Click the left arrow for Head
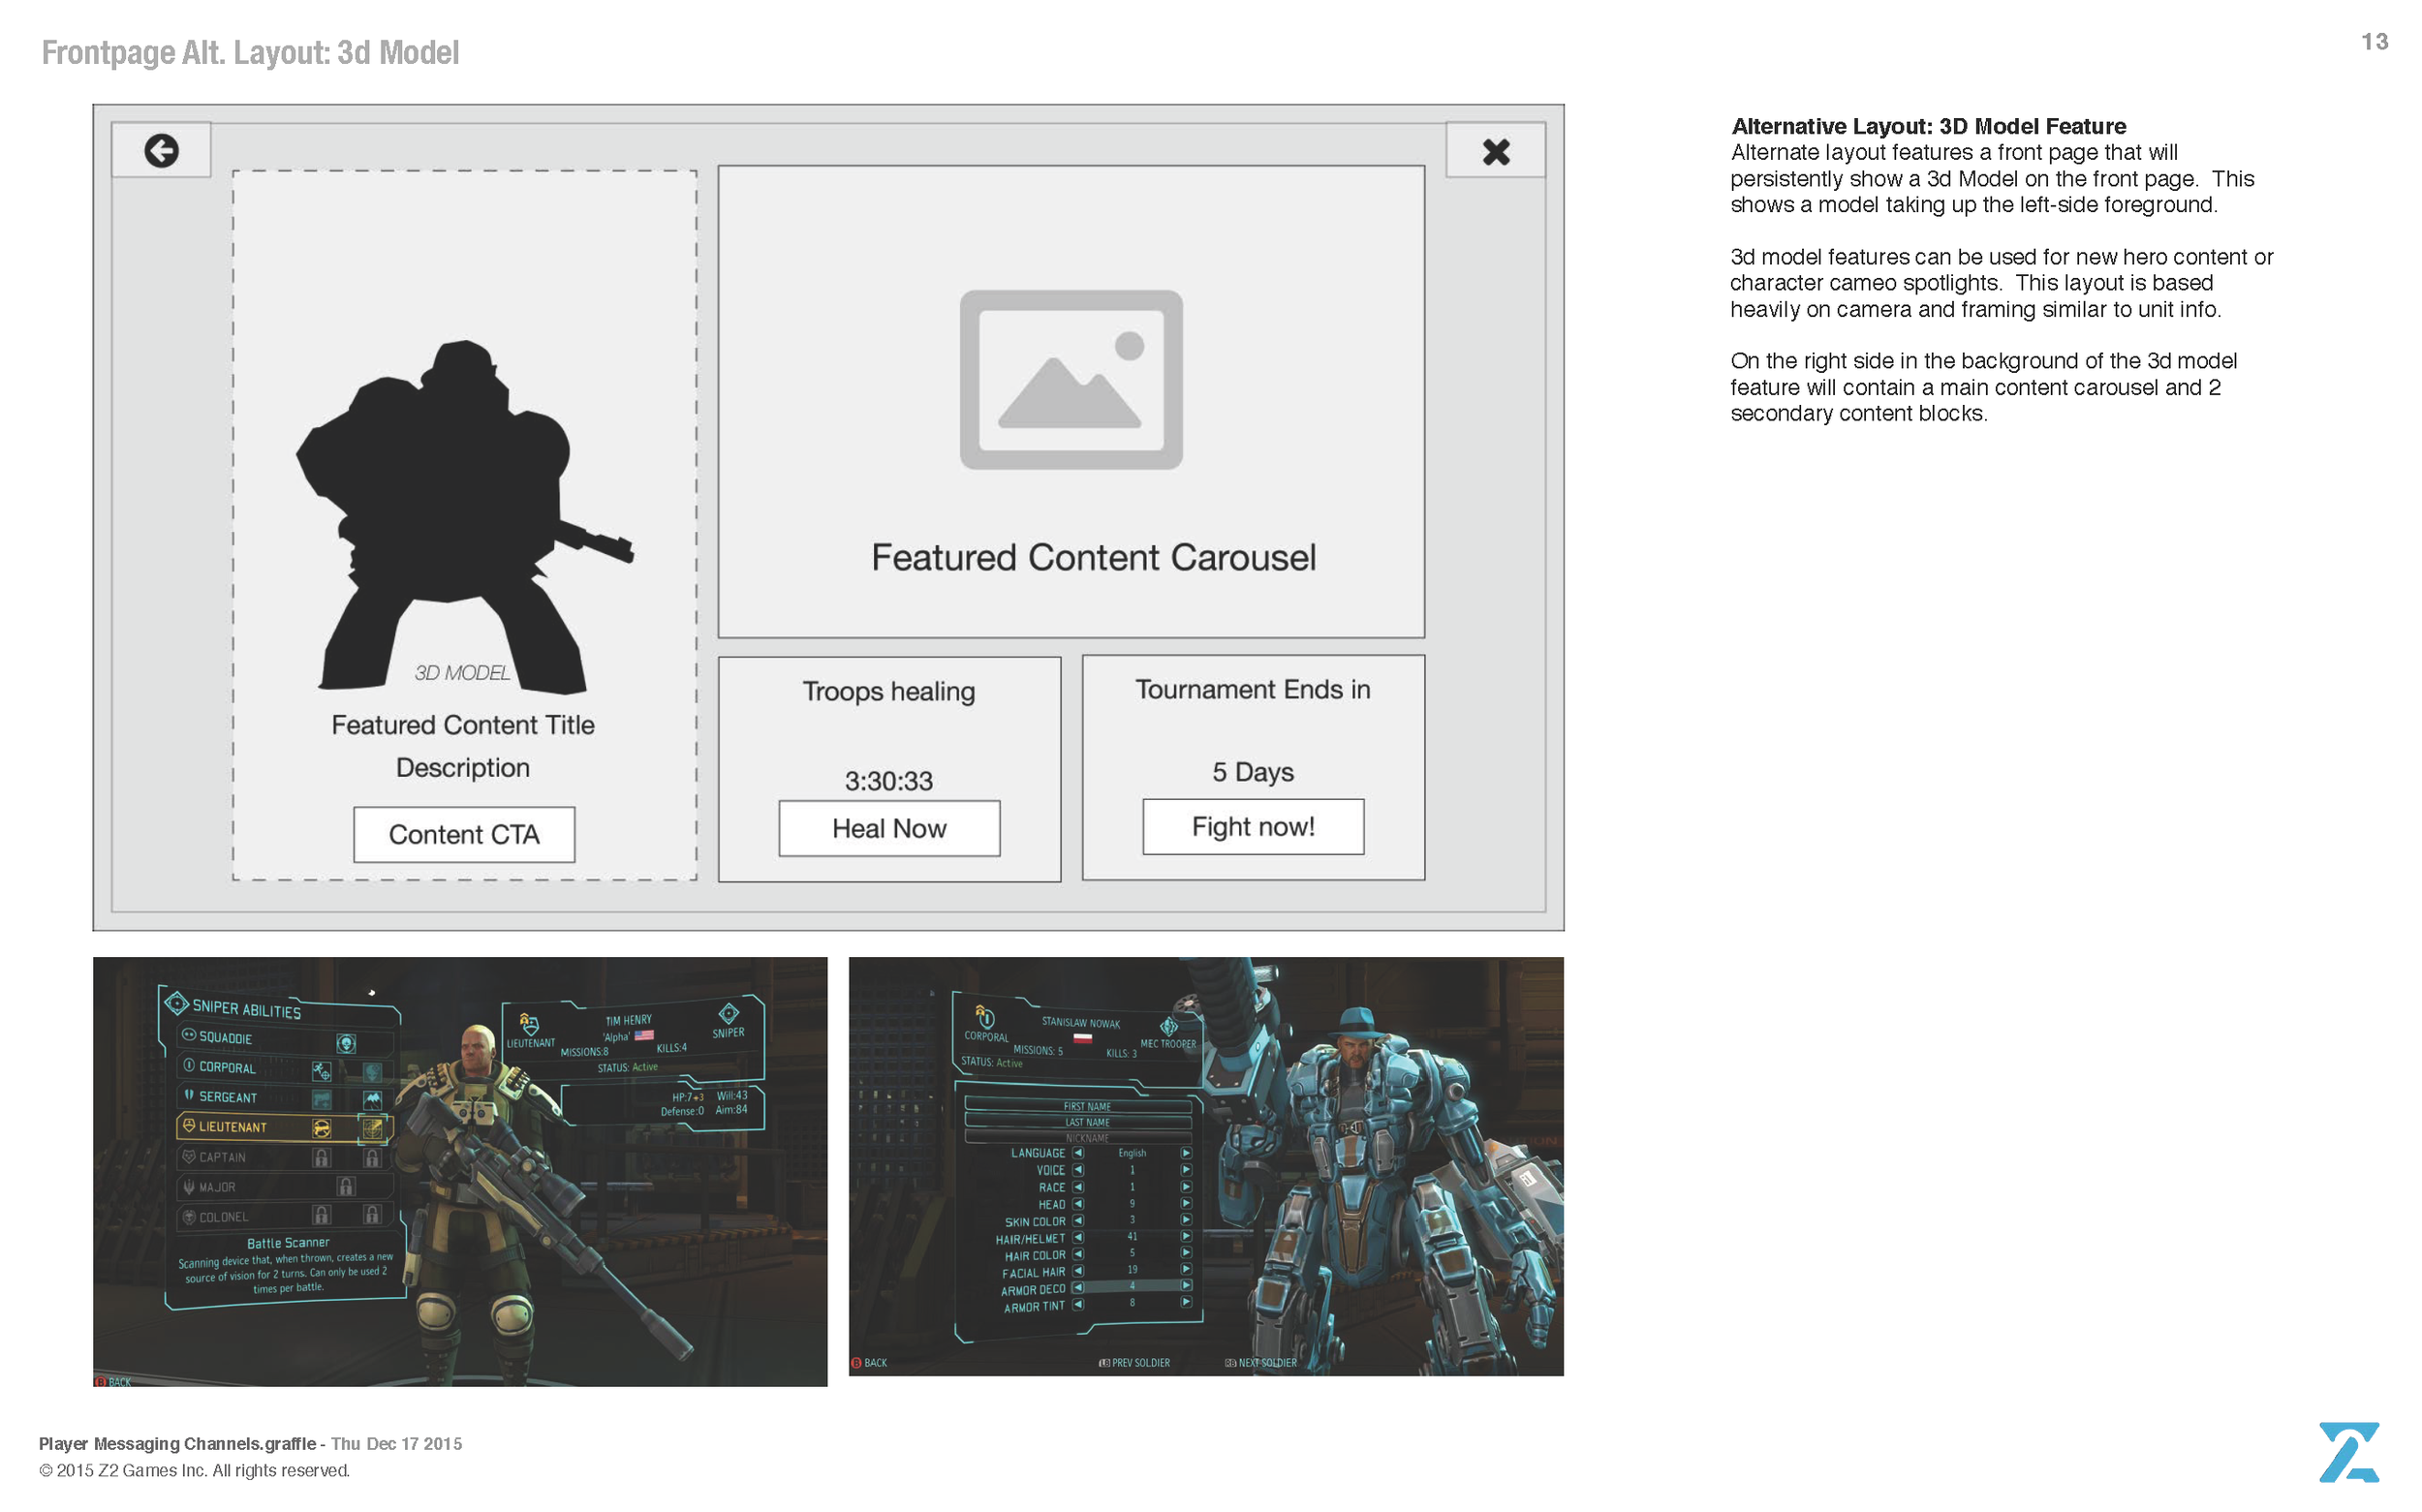The height and width of the screenshot is (1512, 2422). coord(1078,1204)
